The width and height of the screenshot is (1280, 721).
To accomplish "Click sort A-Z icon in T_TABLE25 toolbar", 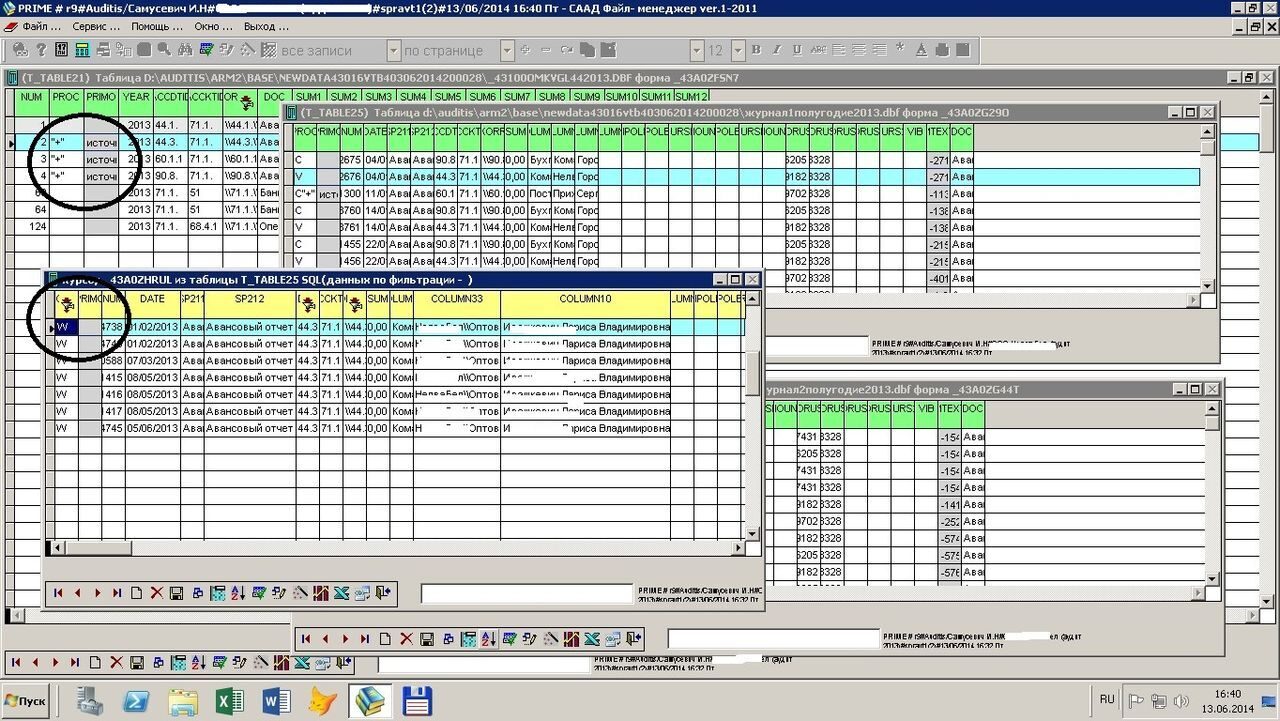I will tap(488, 638).
